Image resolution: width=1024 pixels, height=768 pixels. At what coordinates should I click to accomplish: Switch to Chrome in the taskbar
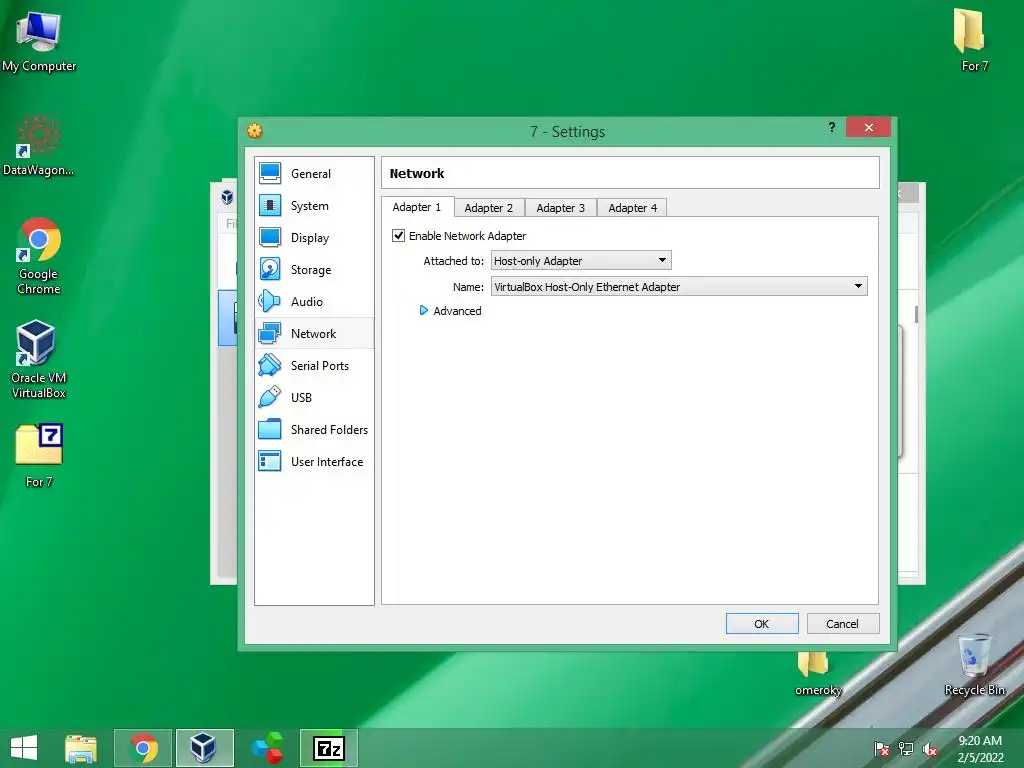[143, 748]
